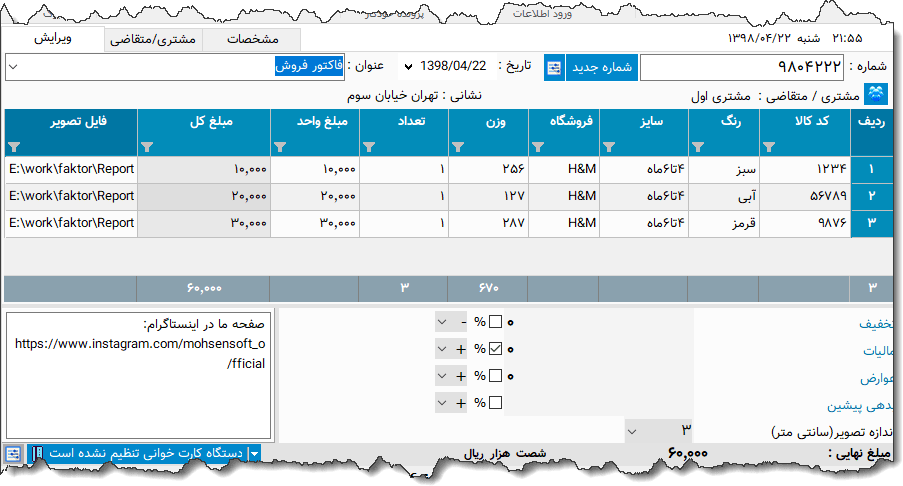Open the plus sign dropdown for مالیات
Screen dimensions: 903x486
pos(442,349)
